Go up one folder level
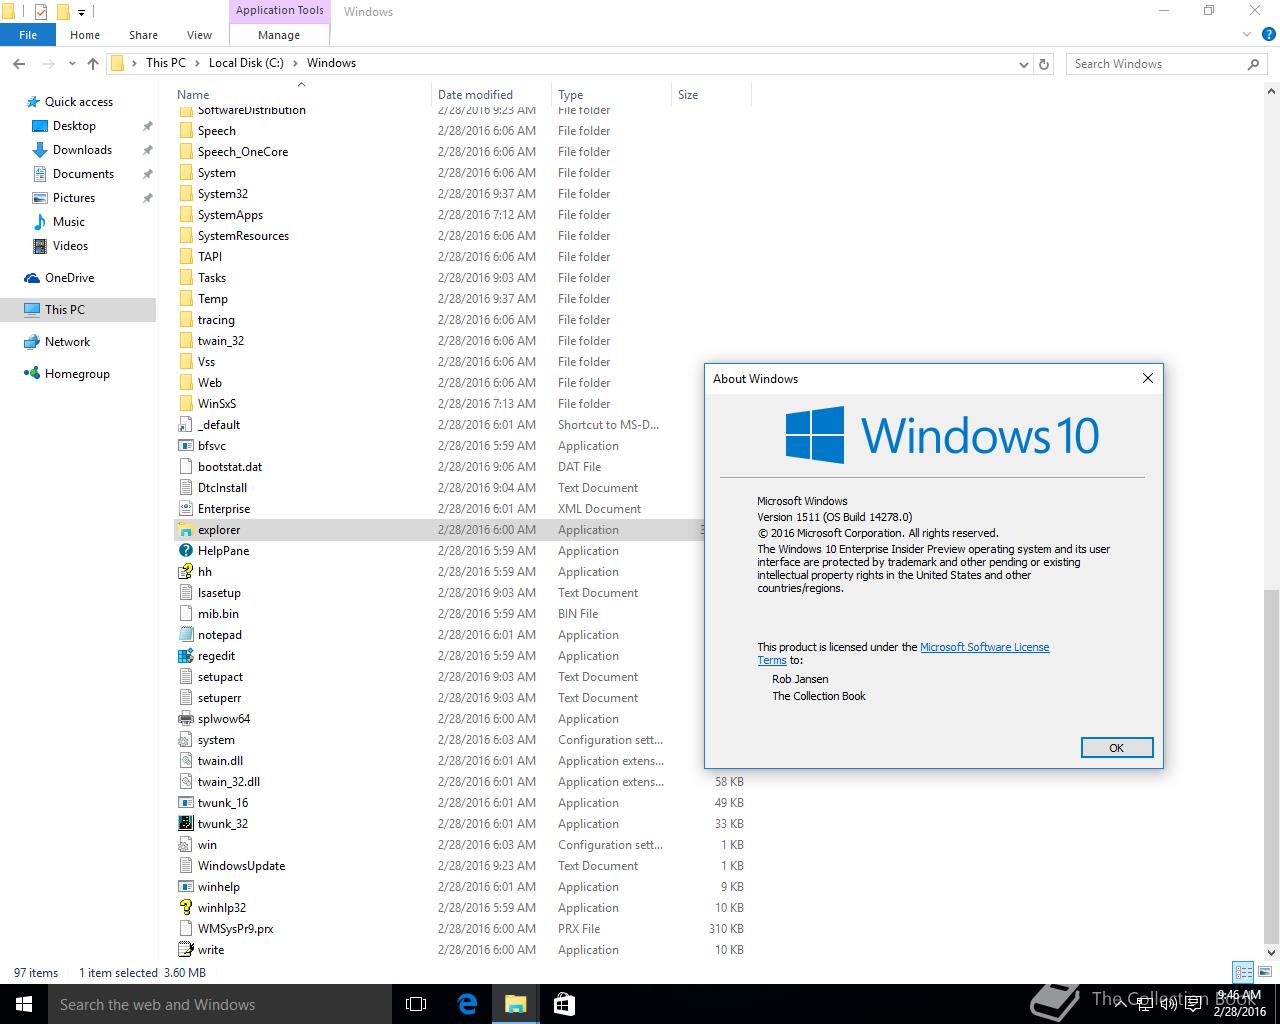 coord(93,64)
